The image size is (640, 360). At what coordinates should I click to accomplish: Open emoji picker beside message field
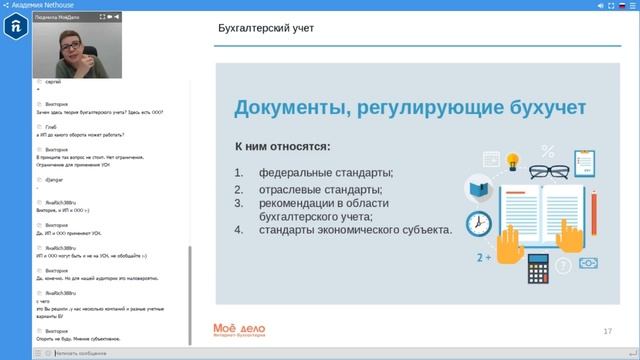pyautogui.click(x=48, y=353)
